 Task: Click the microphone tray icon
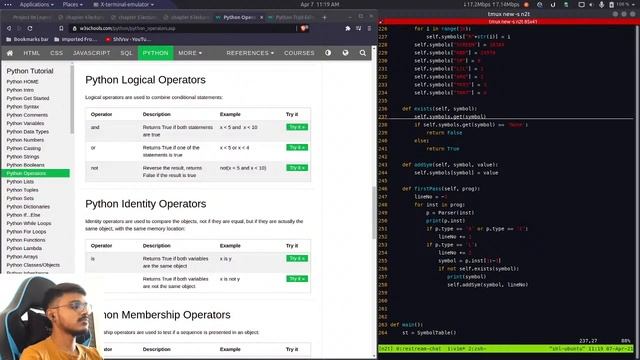[x=601, y=4]
